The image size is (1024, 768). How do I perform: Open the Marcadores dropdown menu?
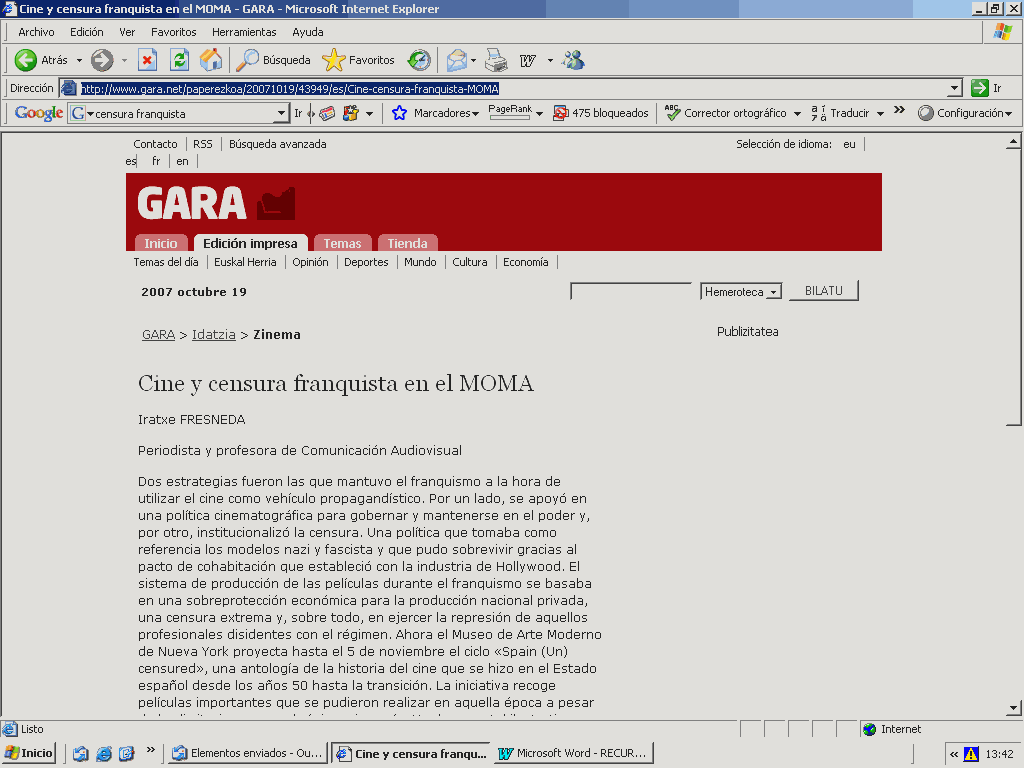(x=475, y=114)
